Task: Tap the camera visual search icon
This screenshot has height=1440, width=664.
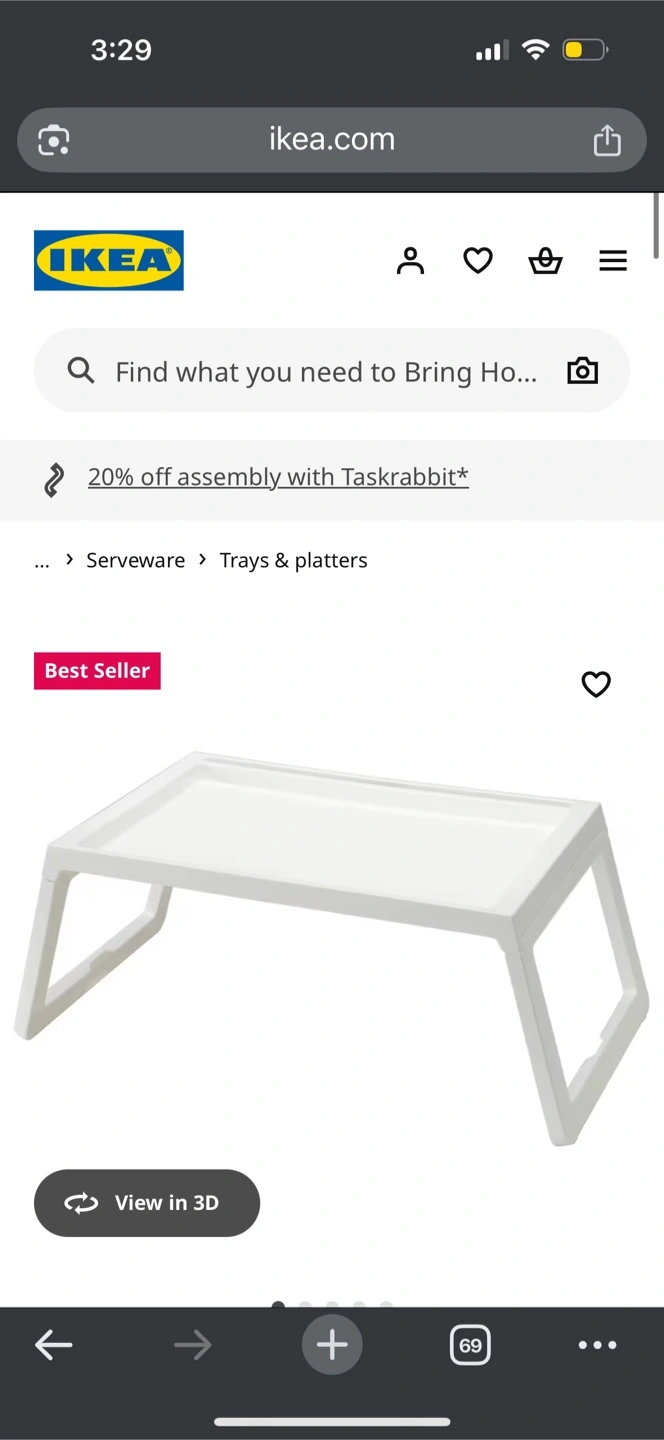Action: click(582, 372)
